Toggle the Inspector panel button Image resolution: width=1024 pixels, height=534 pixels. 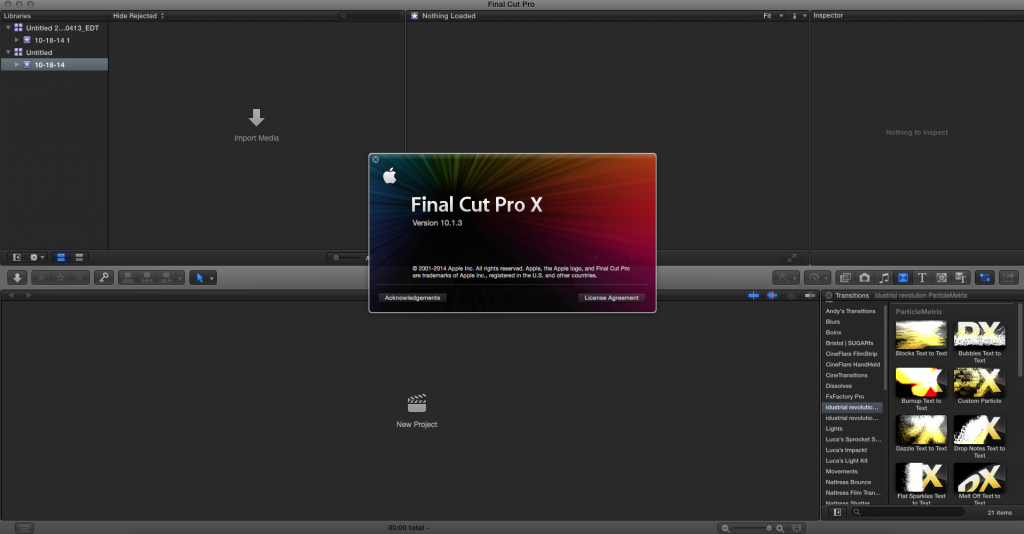(x=985, y=277)
